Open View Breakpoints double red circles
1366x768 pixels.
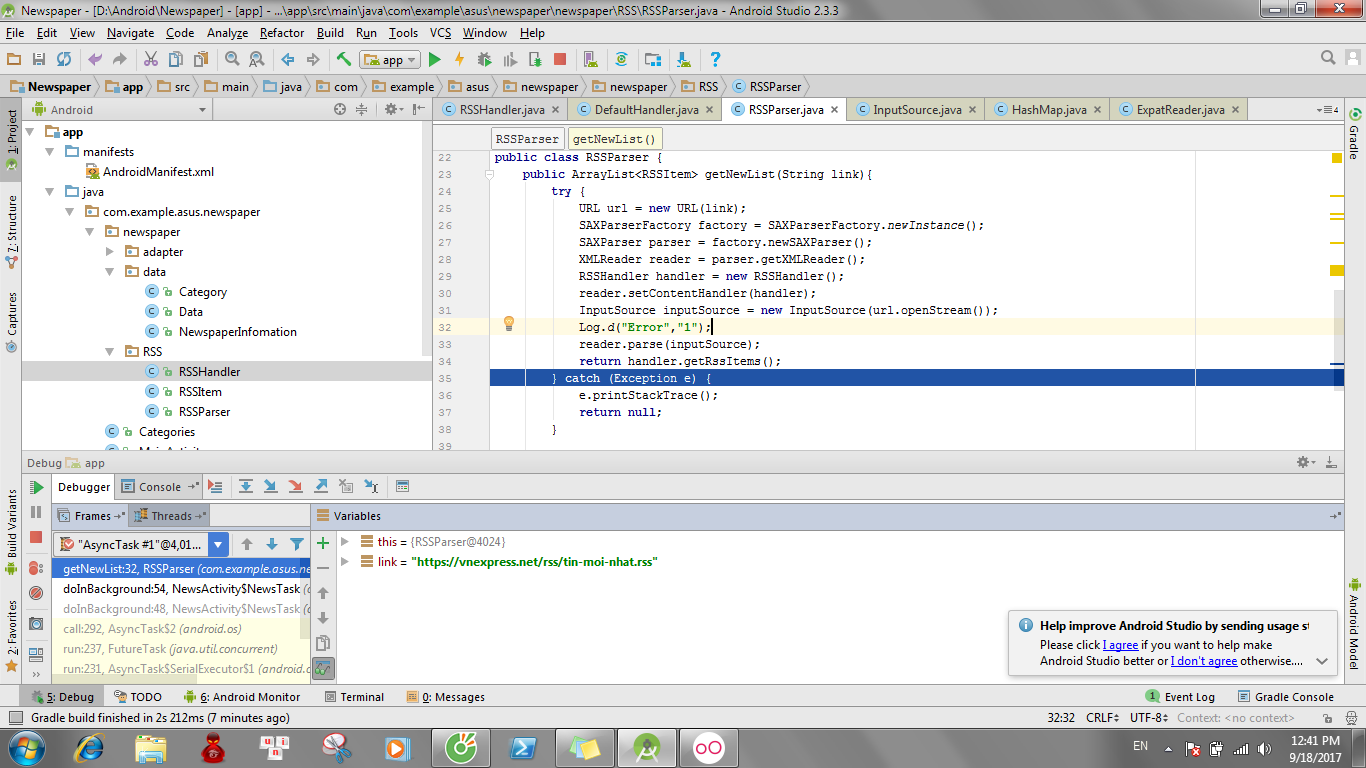[36, 568]
